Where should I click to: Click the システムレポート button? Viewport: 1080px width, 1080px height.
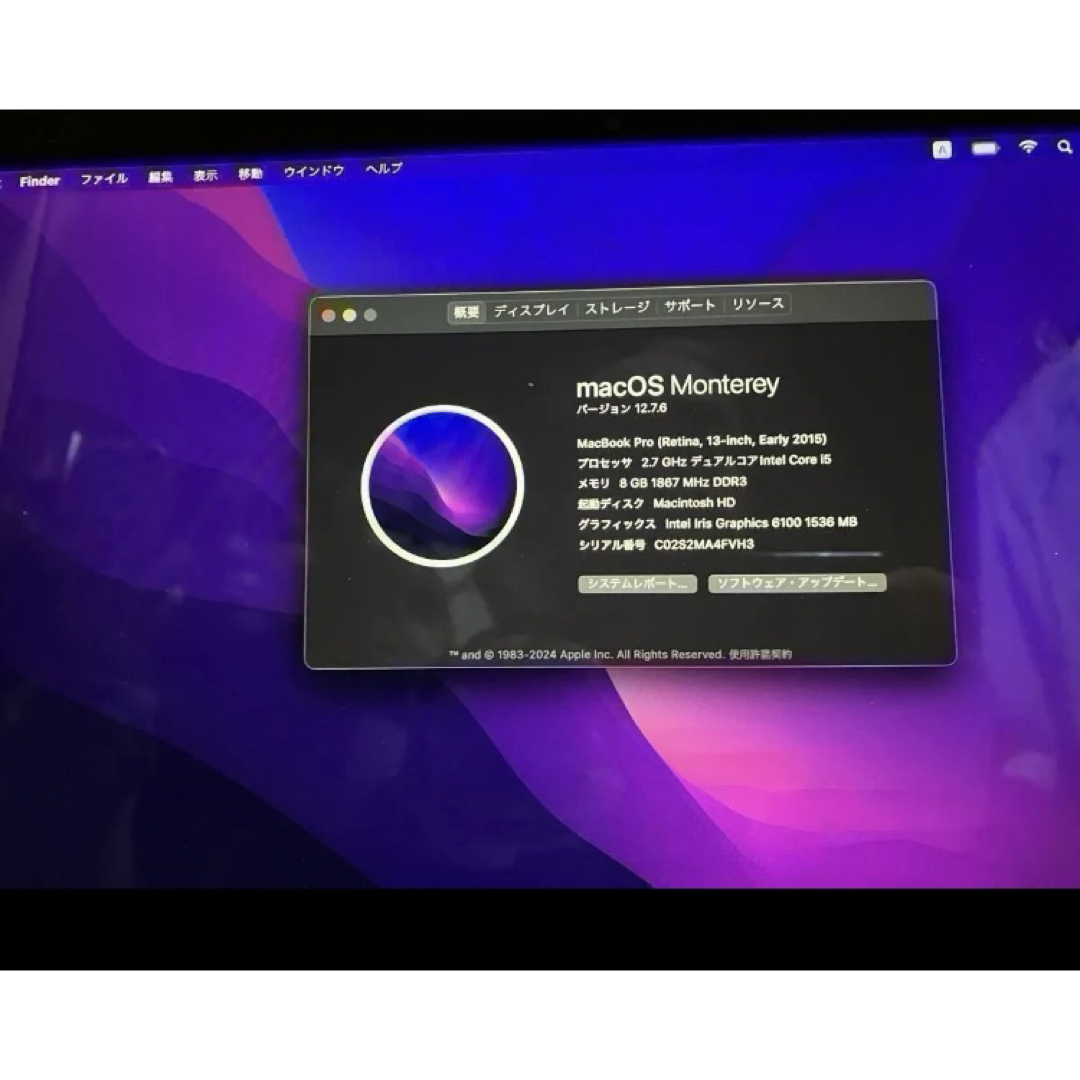[x=637, y=583]
